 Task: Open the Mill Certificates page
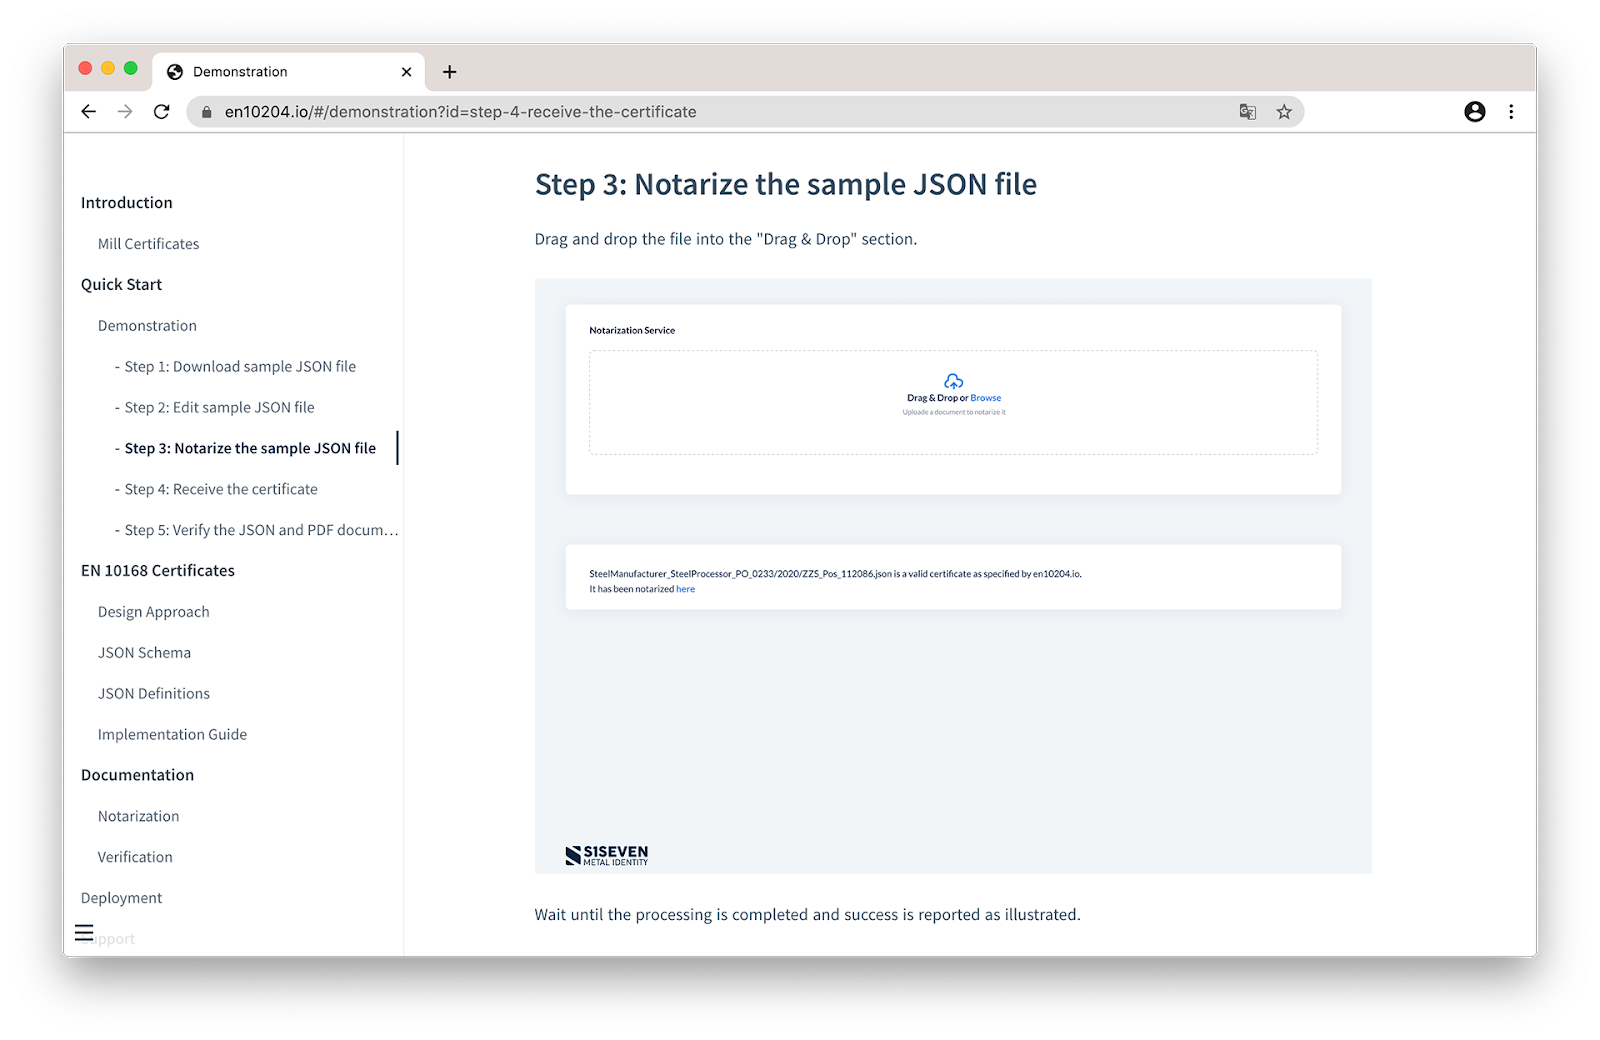click(148, 244)
